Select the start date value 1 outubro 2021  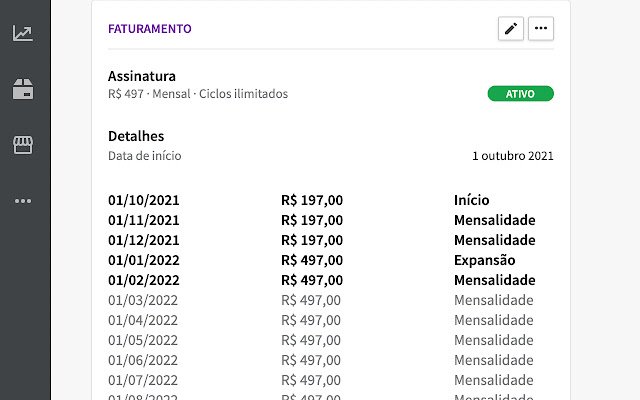513,156
